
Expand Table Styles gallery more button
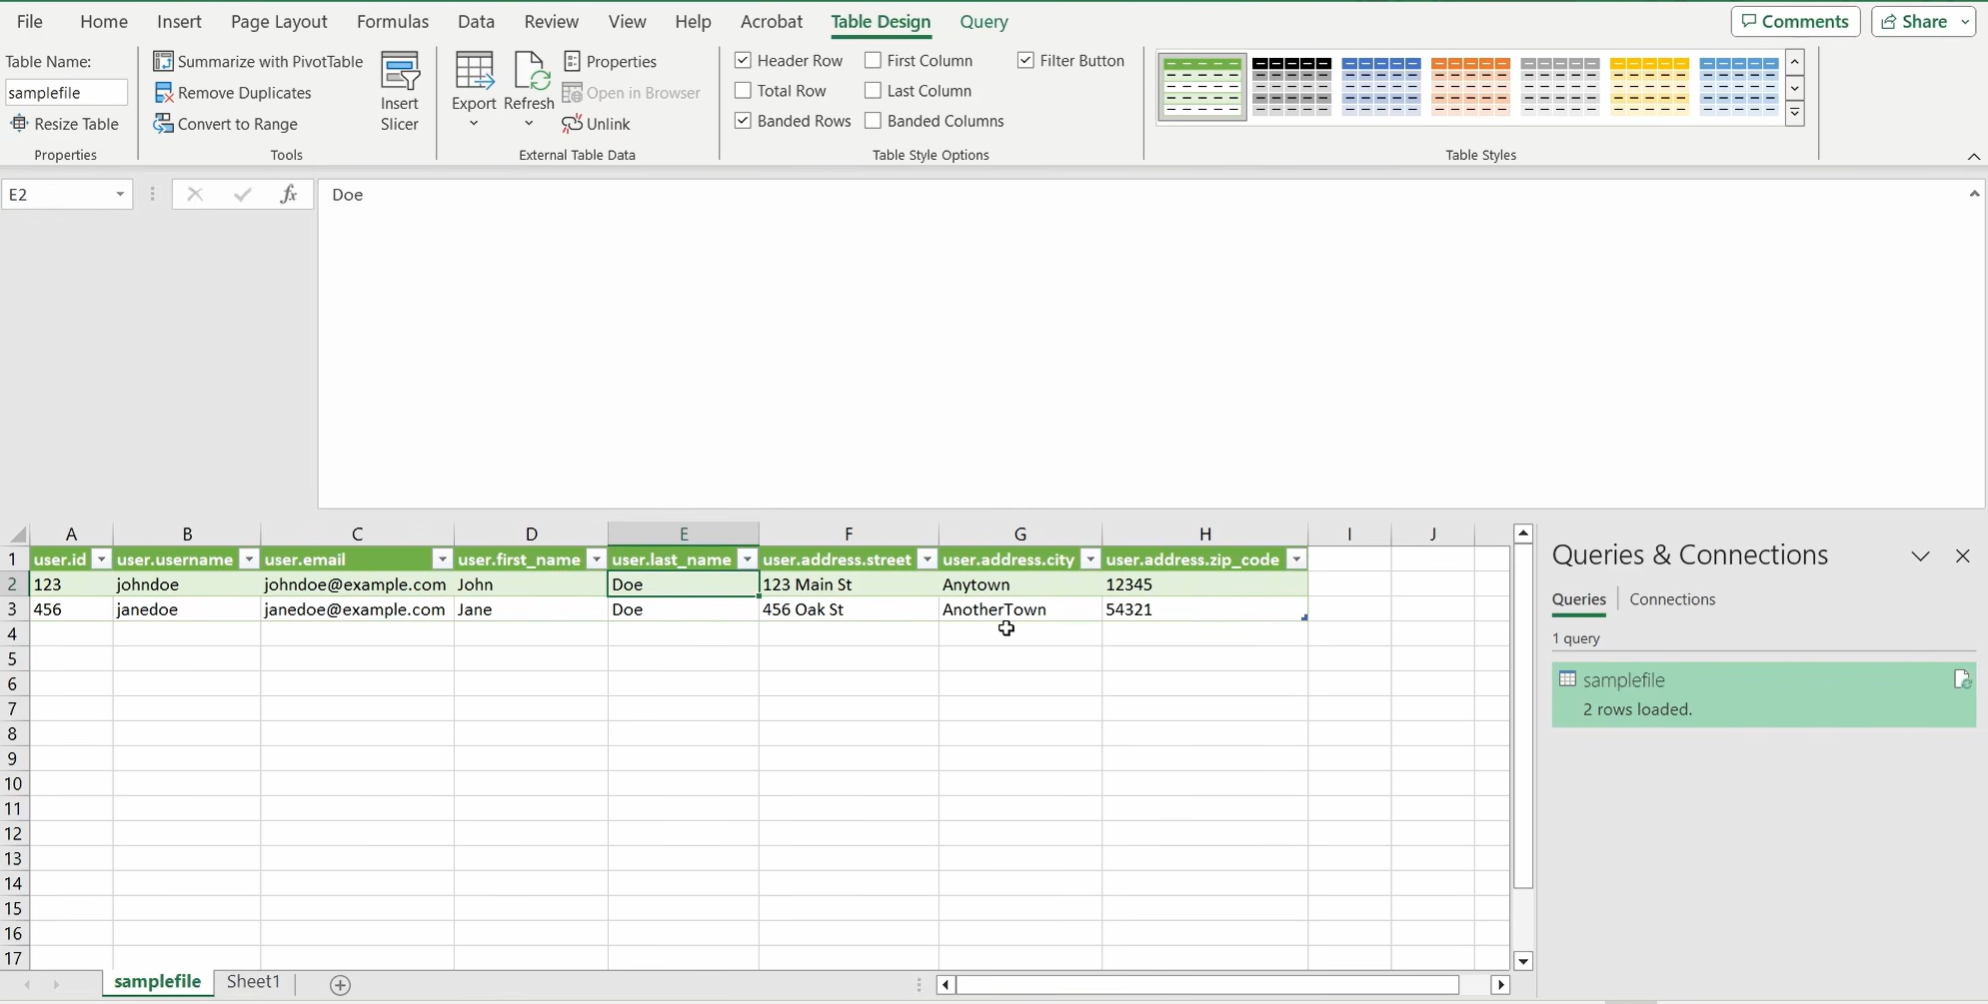(x=1795, y=113)
